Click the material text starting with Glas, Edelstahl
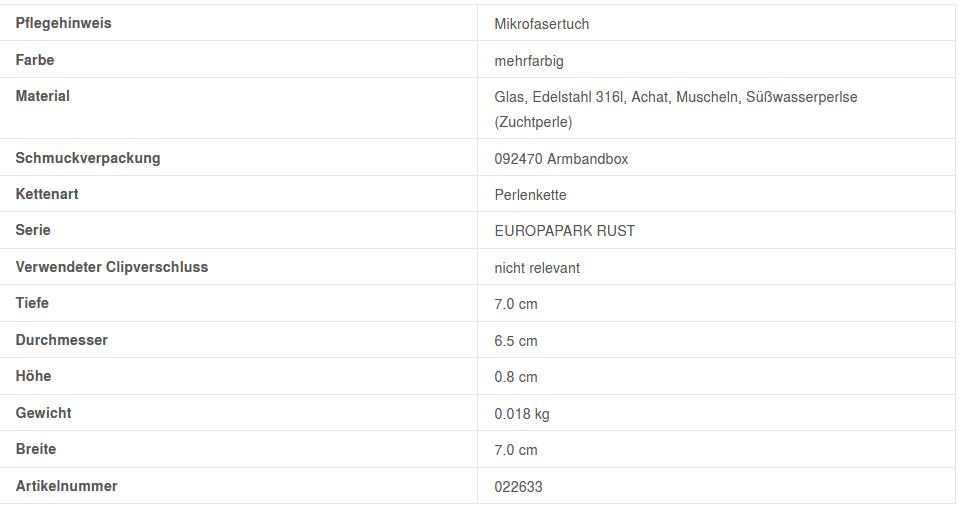 [x=675, y=97]
